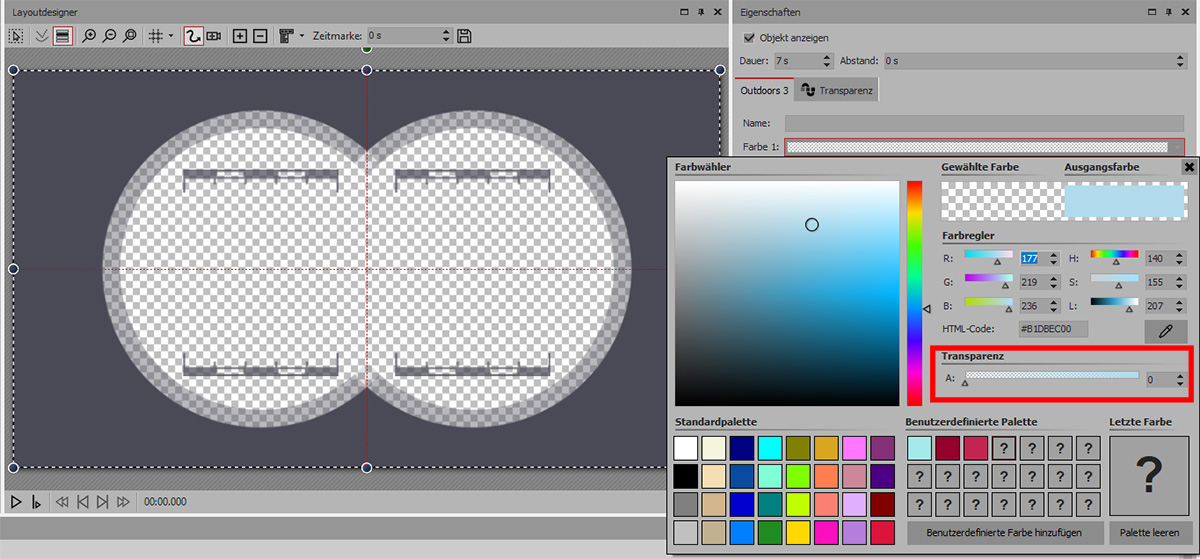Viewport: 1200px width, 559px height.
Task: Open the alignment tool dropdown arrow
Action: point(302,36)
